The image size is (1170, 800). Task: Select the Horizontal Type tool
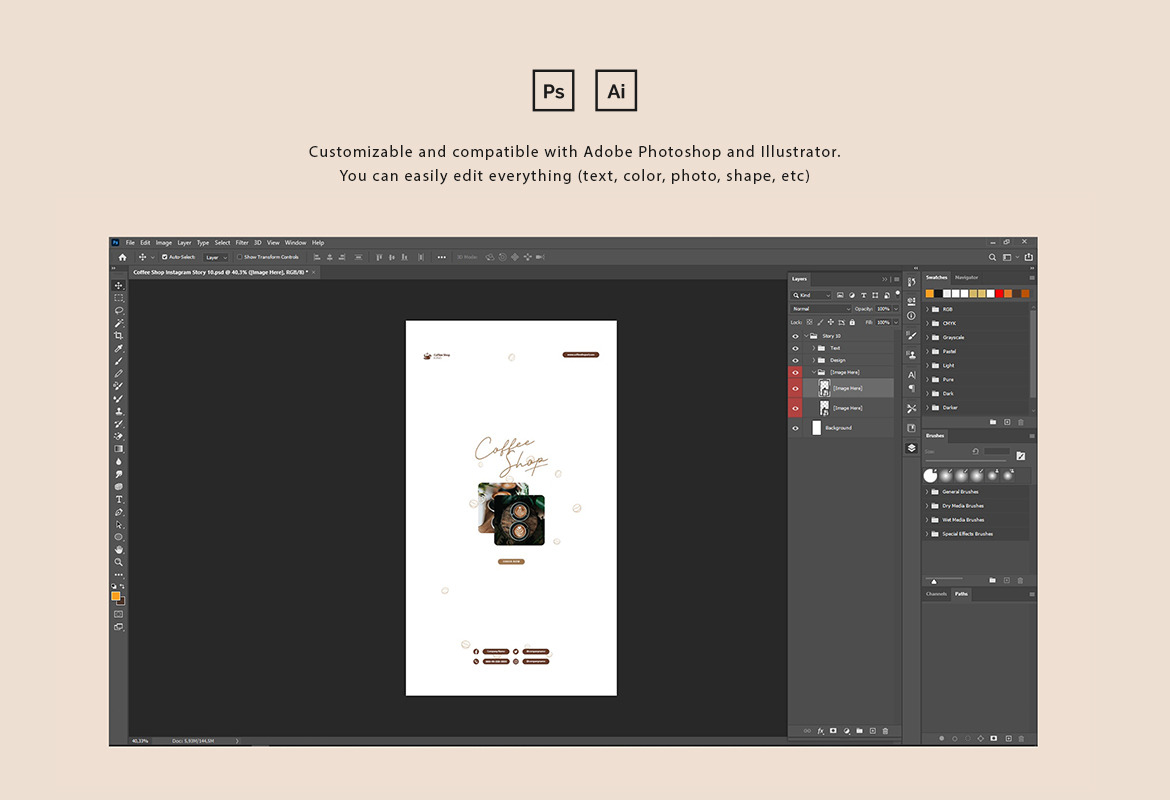[x=119, y=499]
